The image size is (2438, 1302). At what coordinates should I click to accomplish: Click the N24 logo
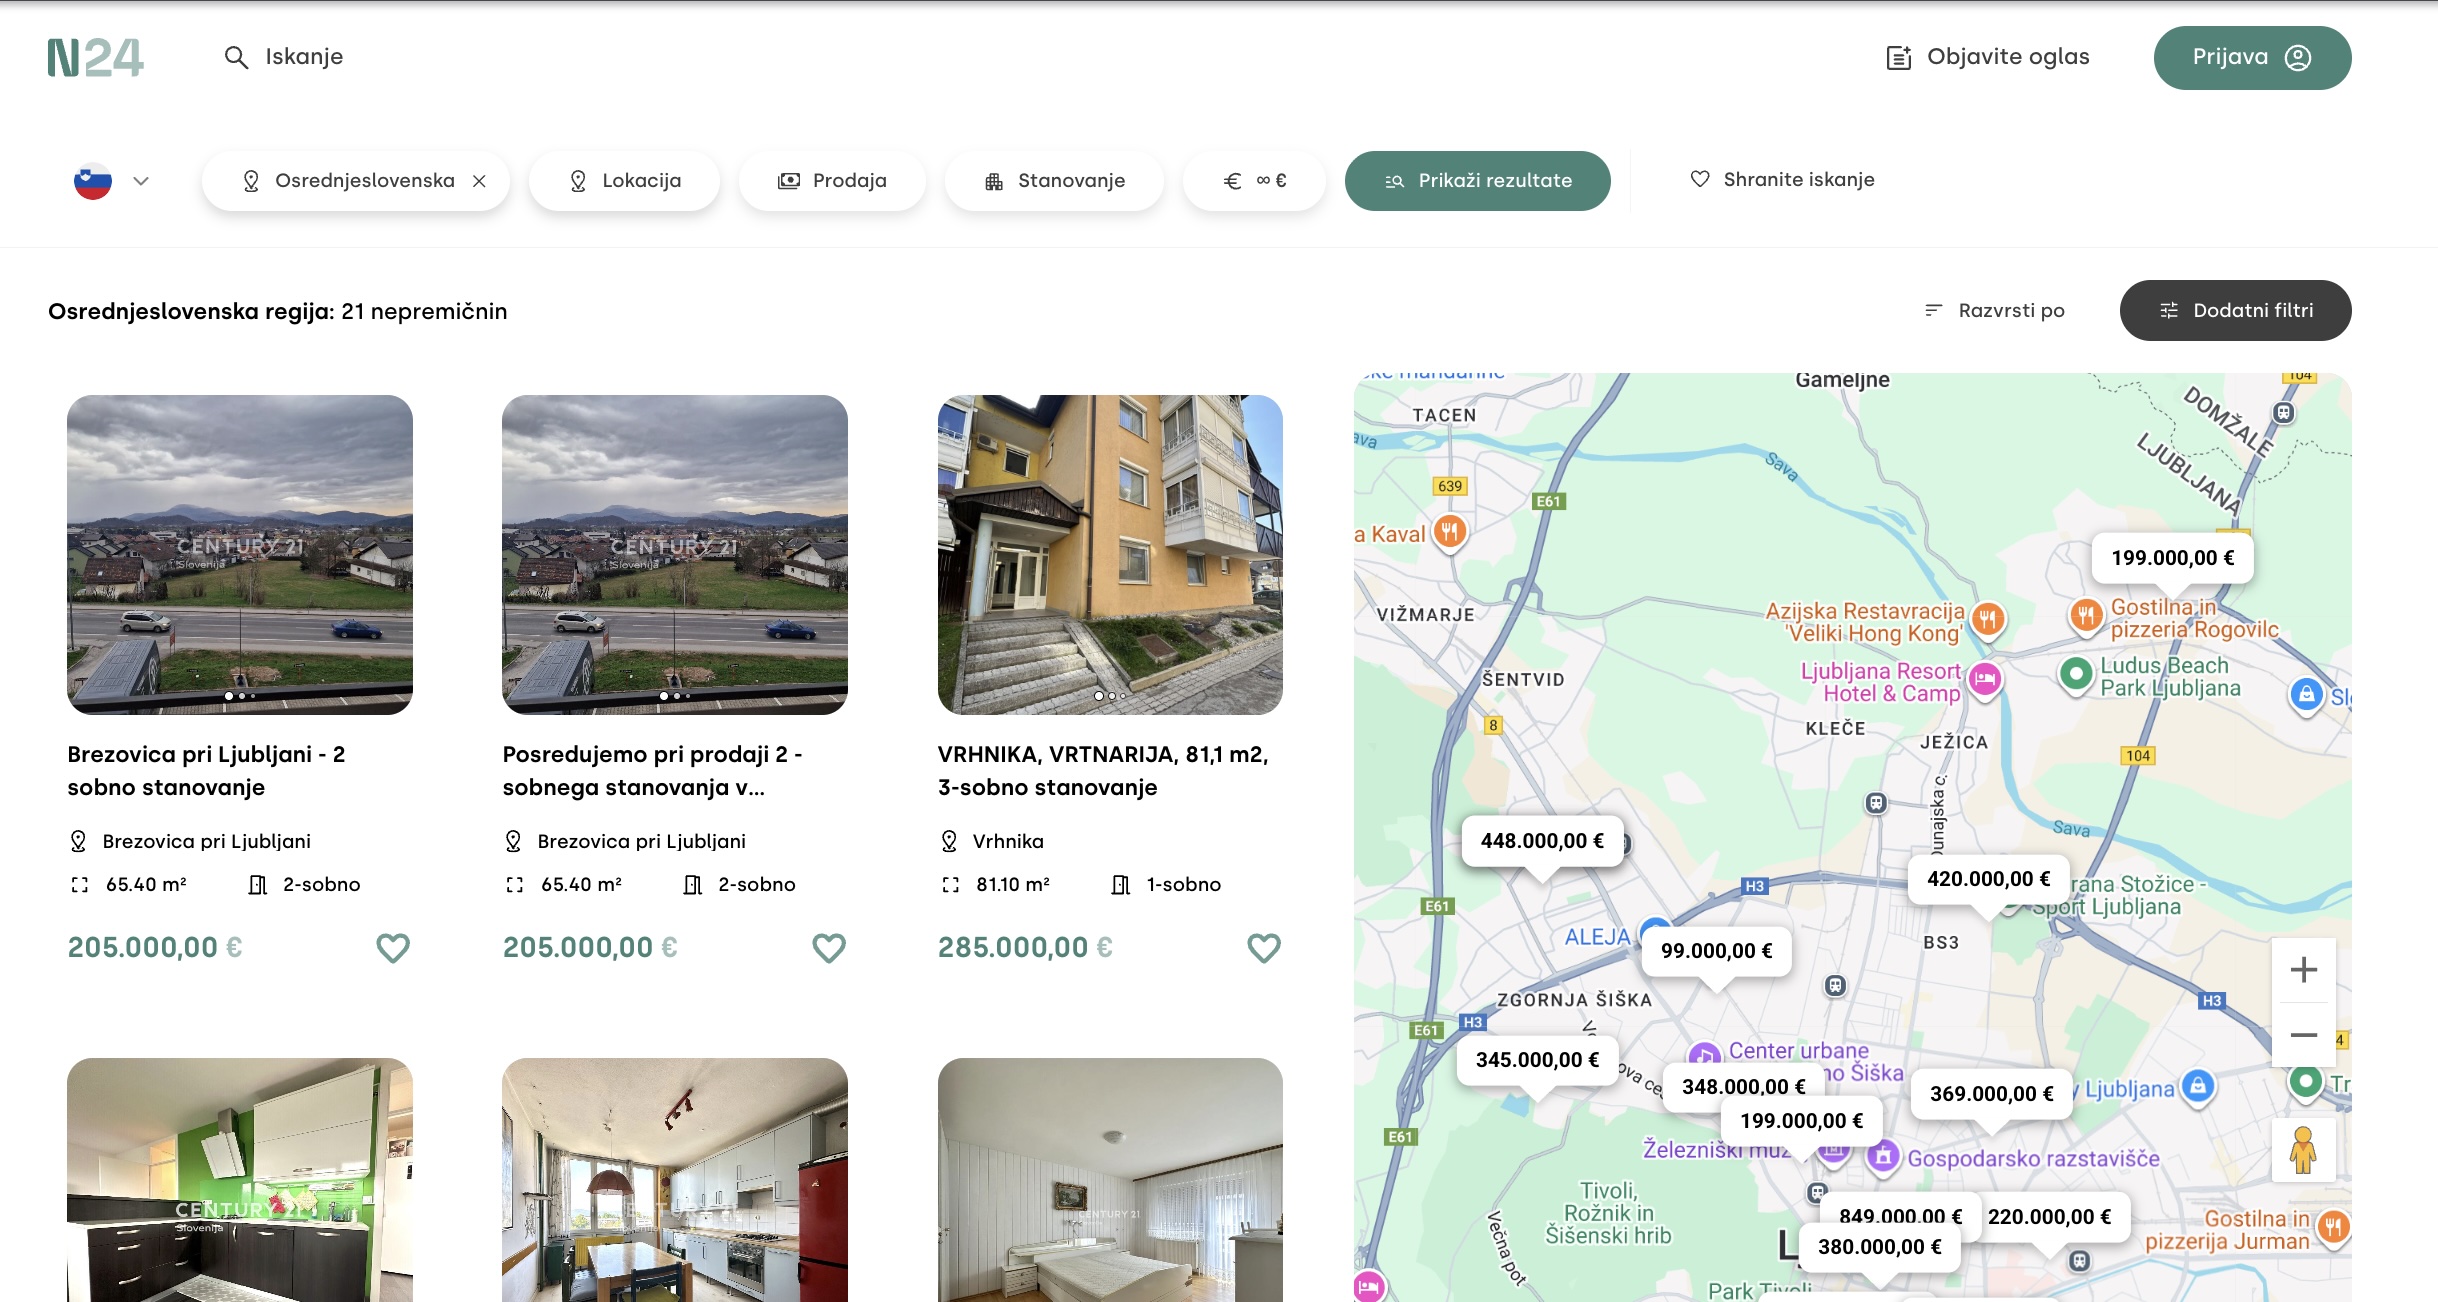[x=95, y=58]
